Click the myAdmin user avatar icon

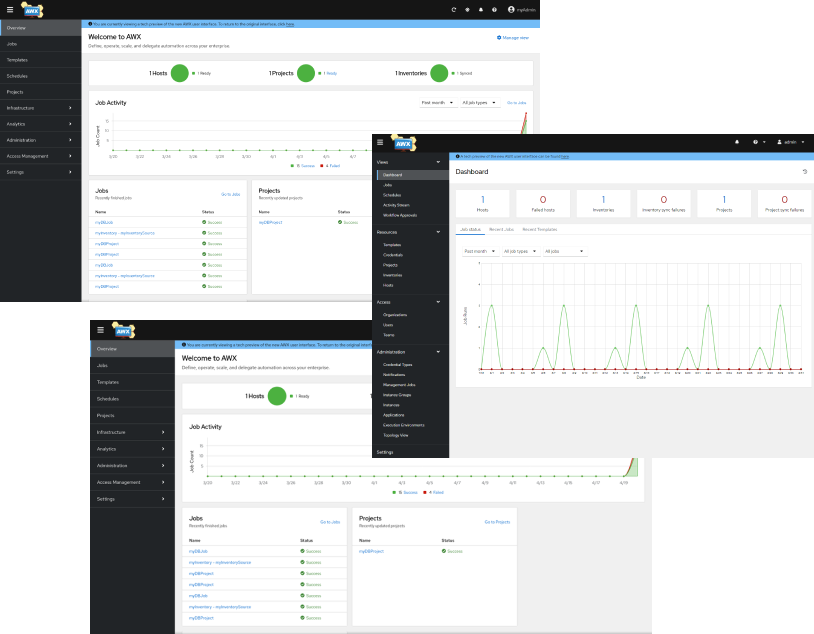[x=509, y=9]
